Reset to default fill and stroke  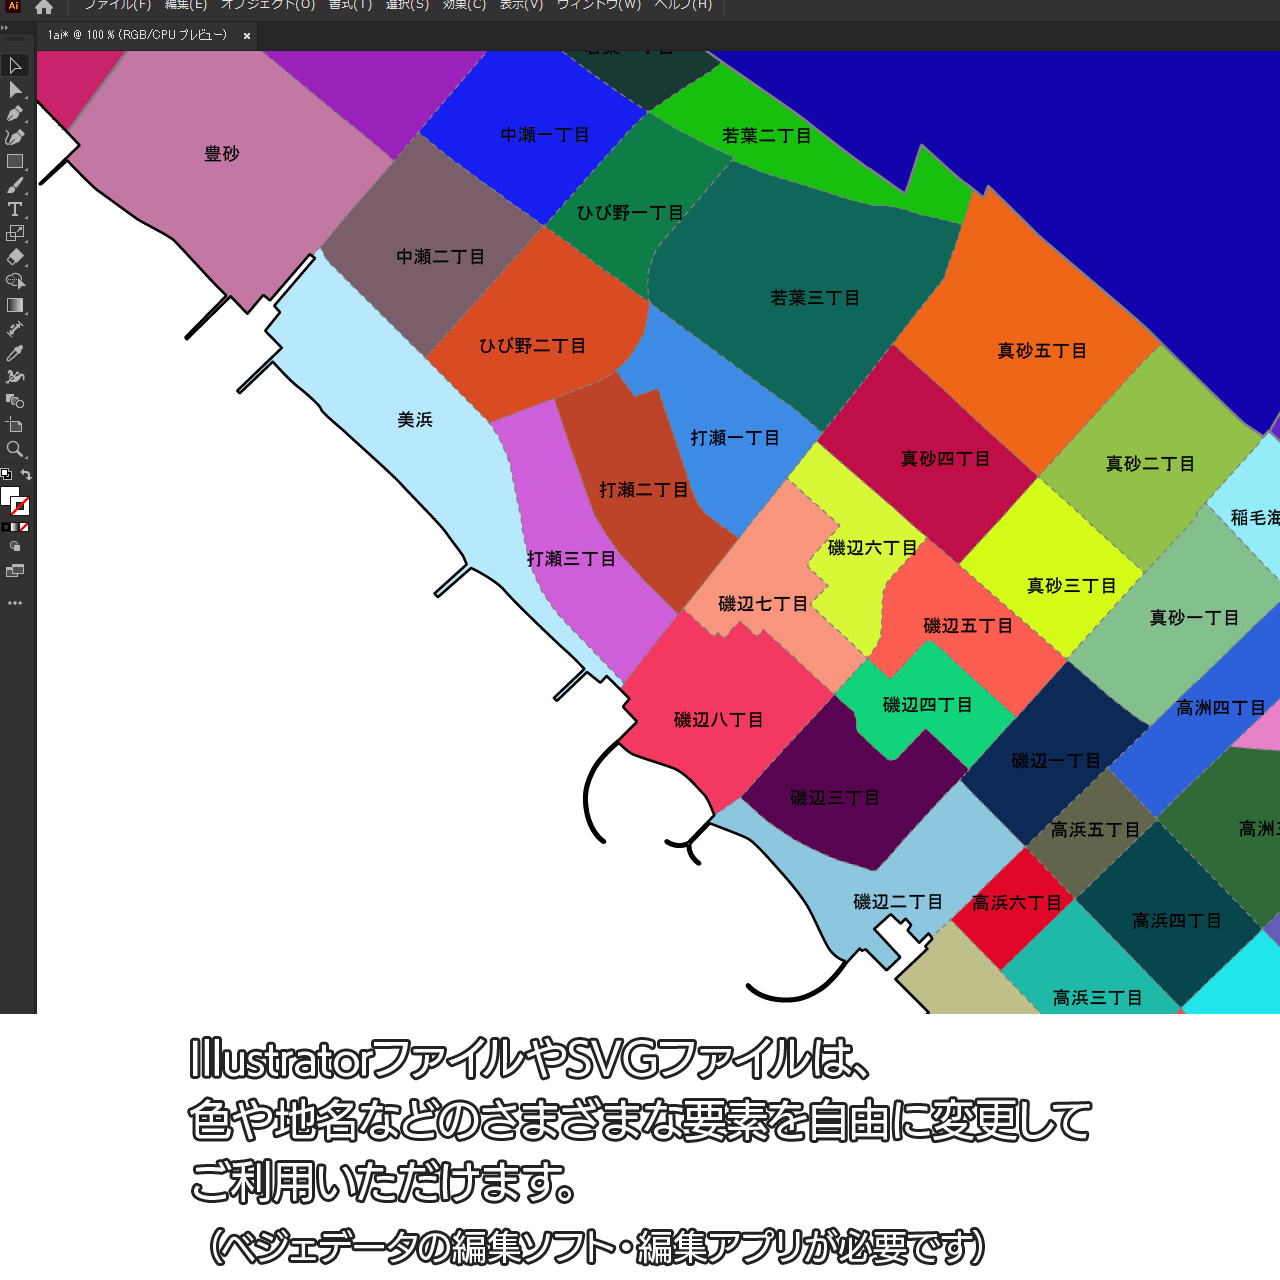pos(6,475)
